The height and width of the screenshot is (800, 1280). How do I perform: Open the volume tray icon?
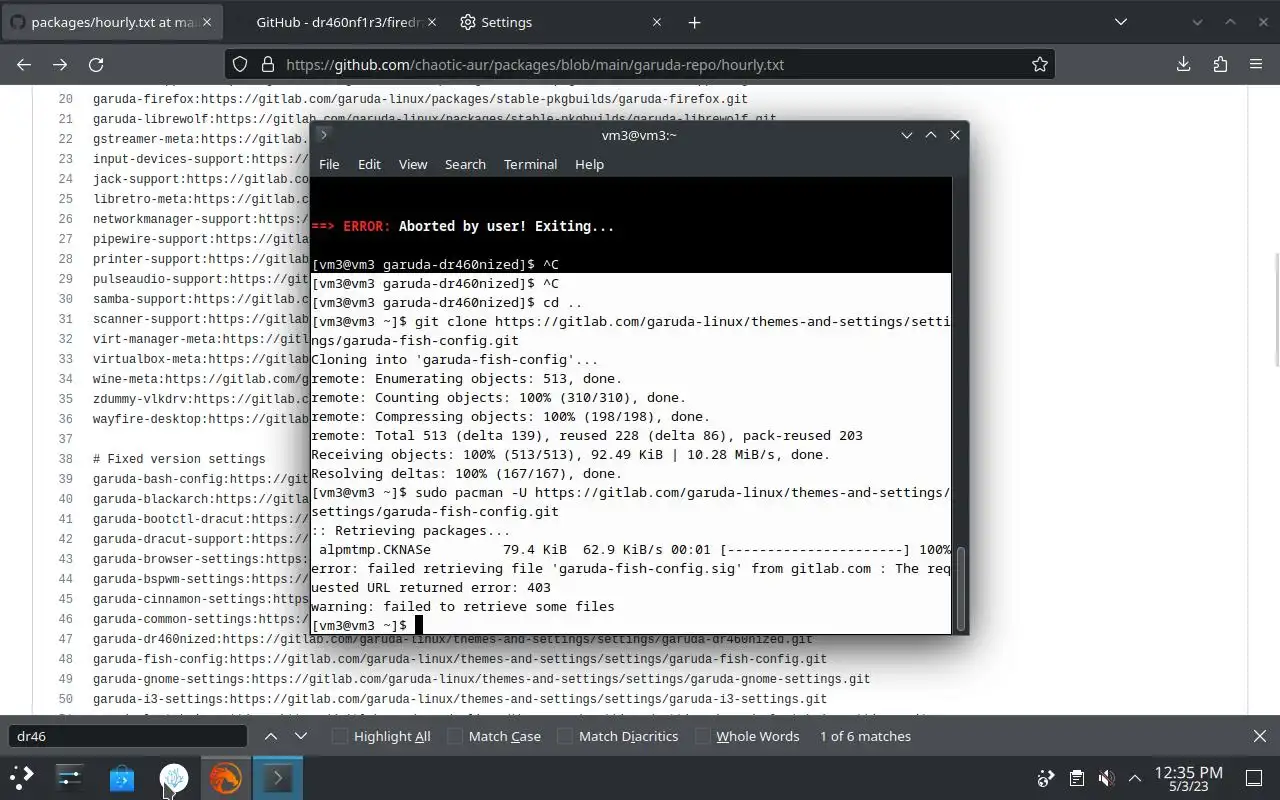pos(1106,777)
